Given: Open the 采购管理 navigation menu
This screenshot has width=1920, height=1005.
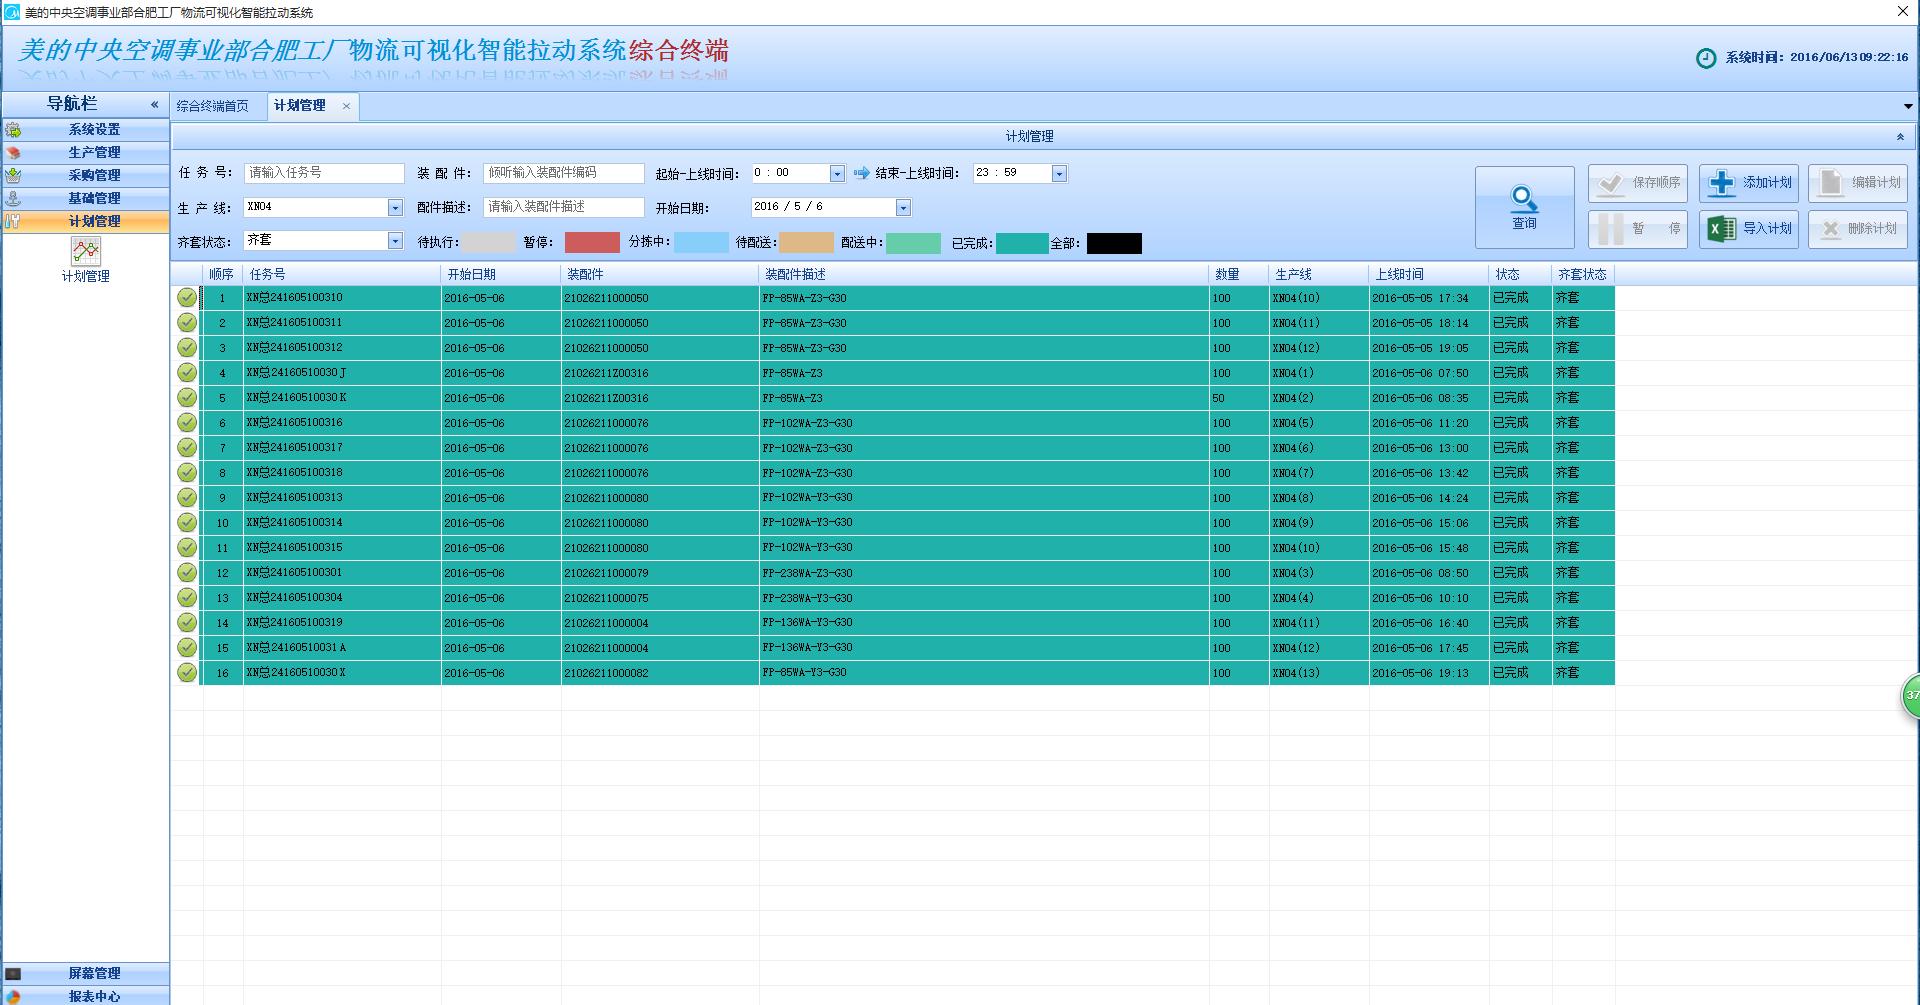Looking at the screenshot, I should (85, 176).
